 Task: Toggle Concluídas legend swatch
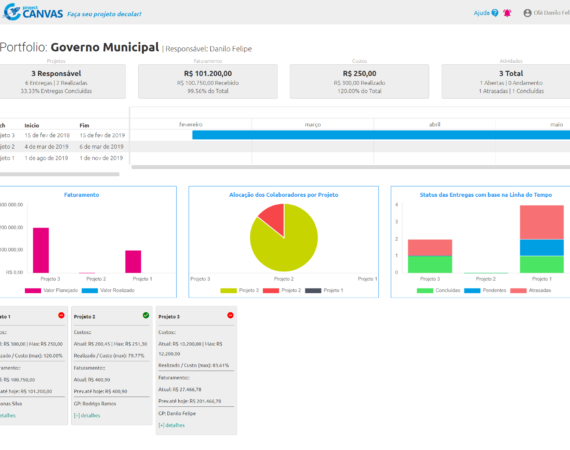425,290
